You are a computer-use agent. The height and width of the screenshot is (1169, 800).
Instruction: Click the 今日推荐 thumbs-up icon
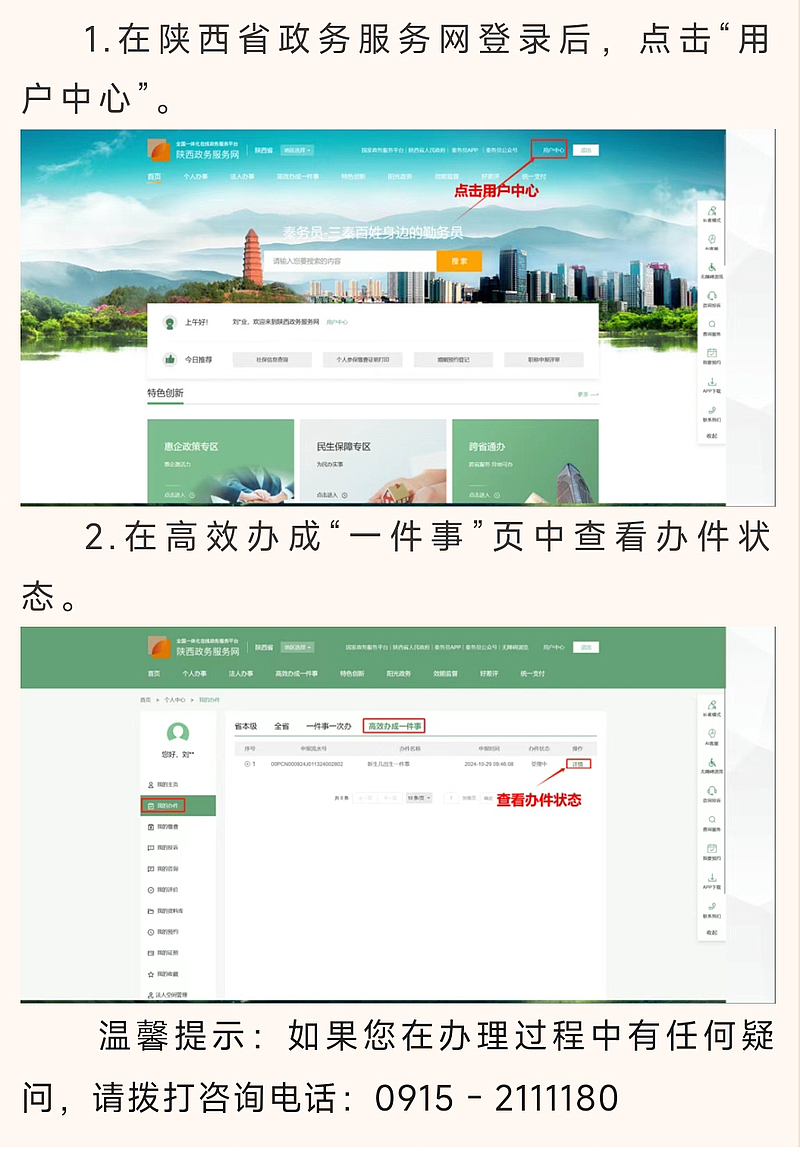coord(170,359)
